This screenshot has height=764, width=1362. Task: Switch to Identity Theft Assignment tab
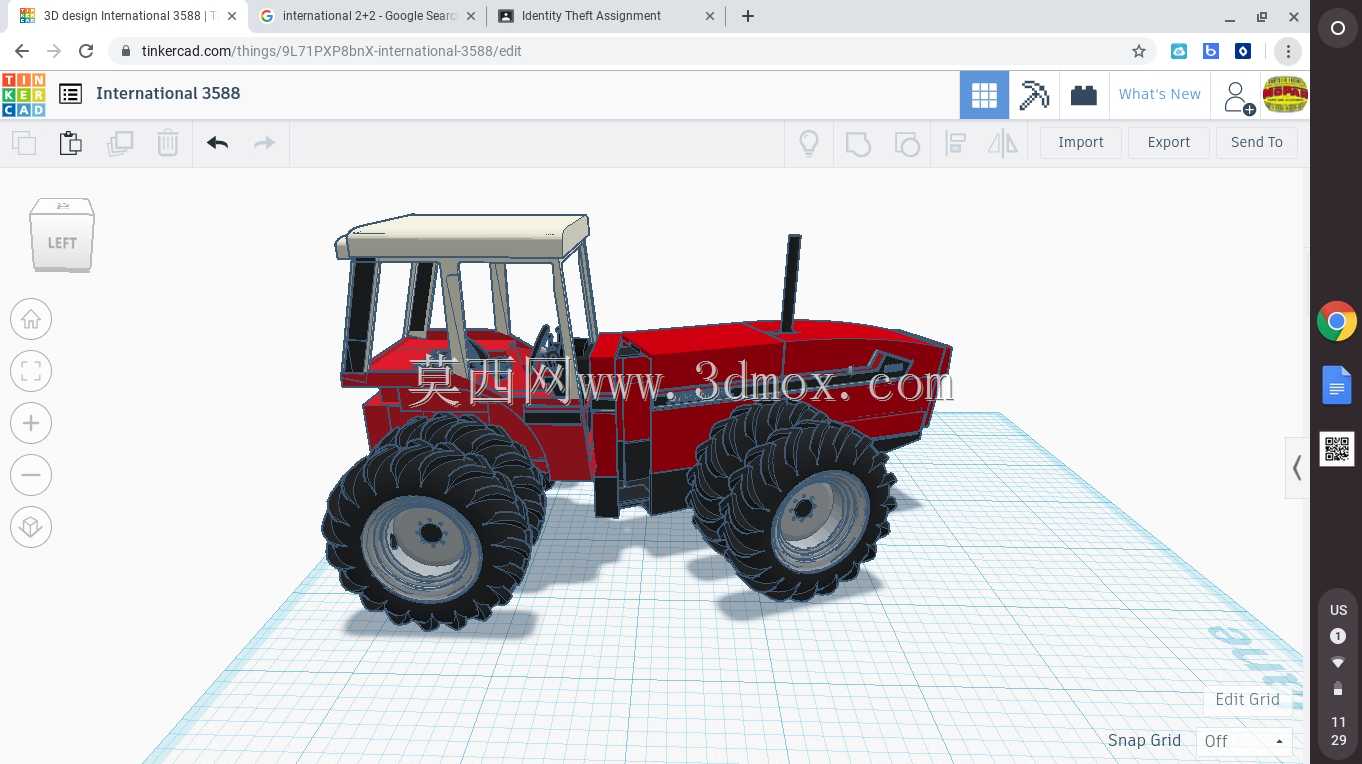[x=607, y=16]
